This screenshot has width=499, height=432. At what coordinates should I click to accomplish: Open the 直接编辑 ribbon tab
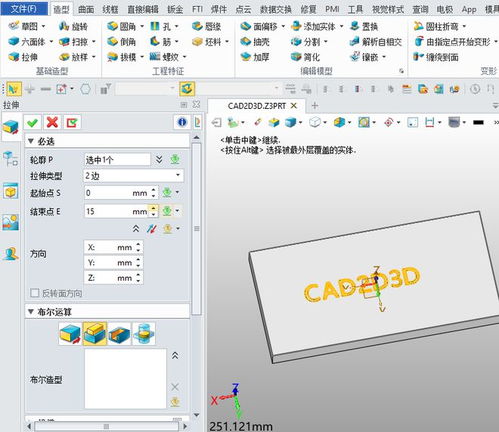[x=143, y=9]
